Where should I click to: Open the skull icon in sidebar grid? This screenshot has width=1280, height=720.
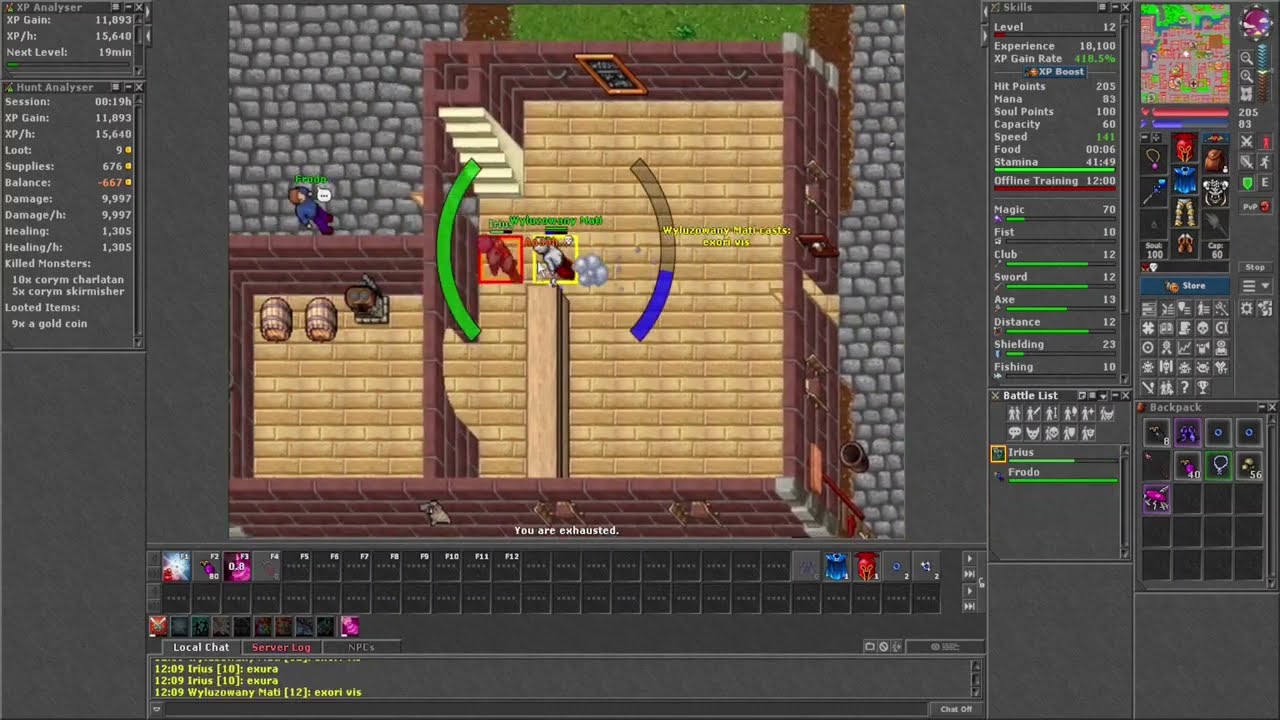coord(1203,328)
